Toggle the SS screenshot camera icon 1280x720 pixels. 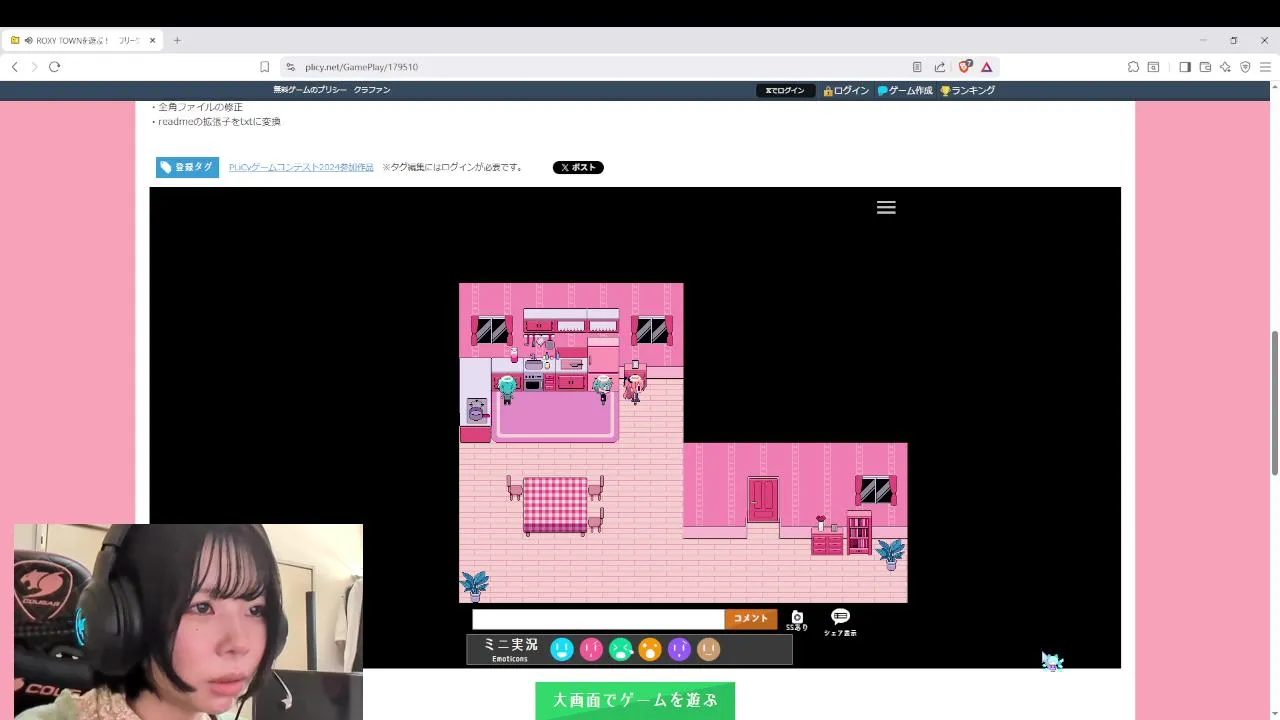click(x=797, y=621)
